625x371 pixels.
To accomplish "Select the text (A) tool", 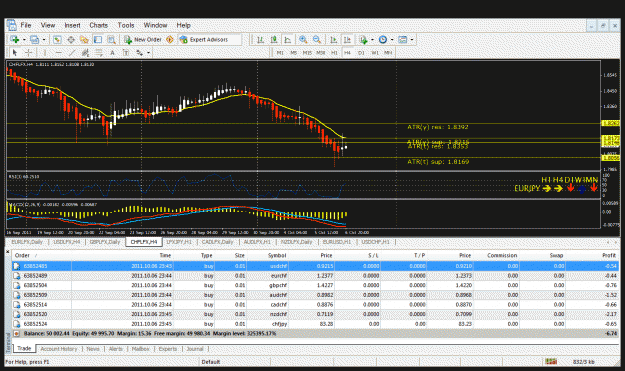I will (112, 53).
